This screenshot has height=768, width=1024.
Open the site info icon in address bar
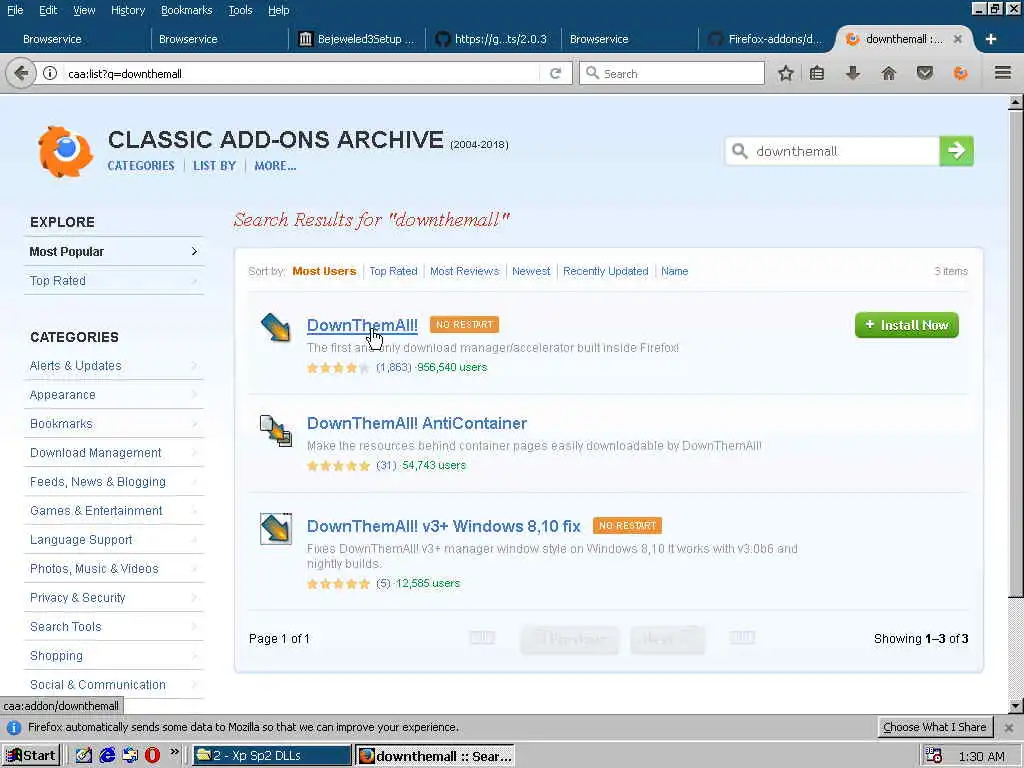coord(50,73)
